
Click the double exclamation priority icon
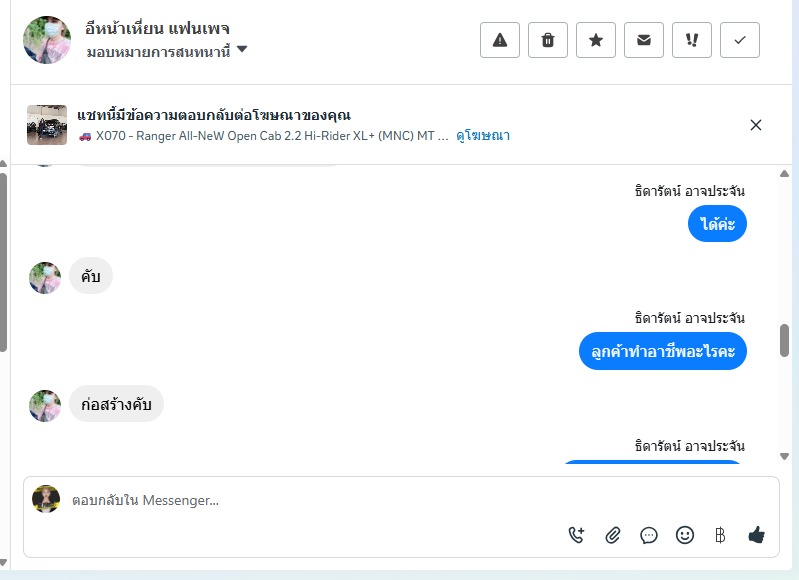tap(692, 40)
